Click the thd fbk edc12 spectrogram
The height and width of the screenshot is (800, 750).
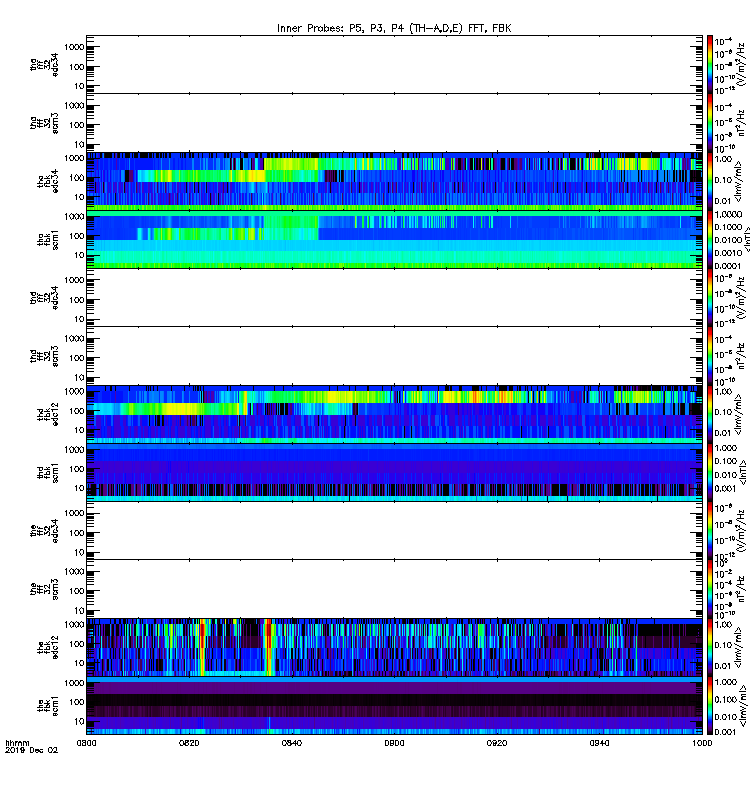coord(394,414)
